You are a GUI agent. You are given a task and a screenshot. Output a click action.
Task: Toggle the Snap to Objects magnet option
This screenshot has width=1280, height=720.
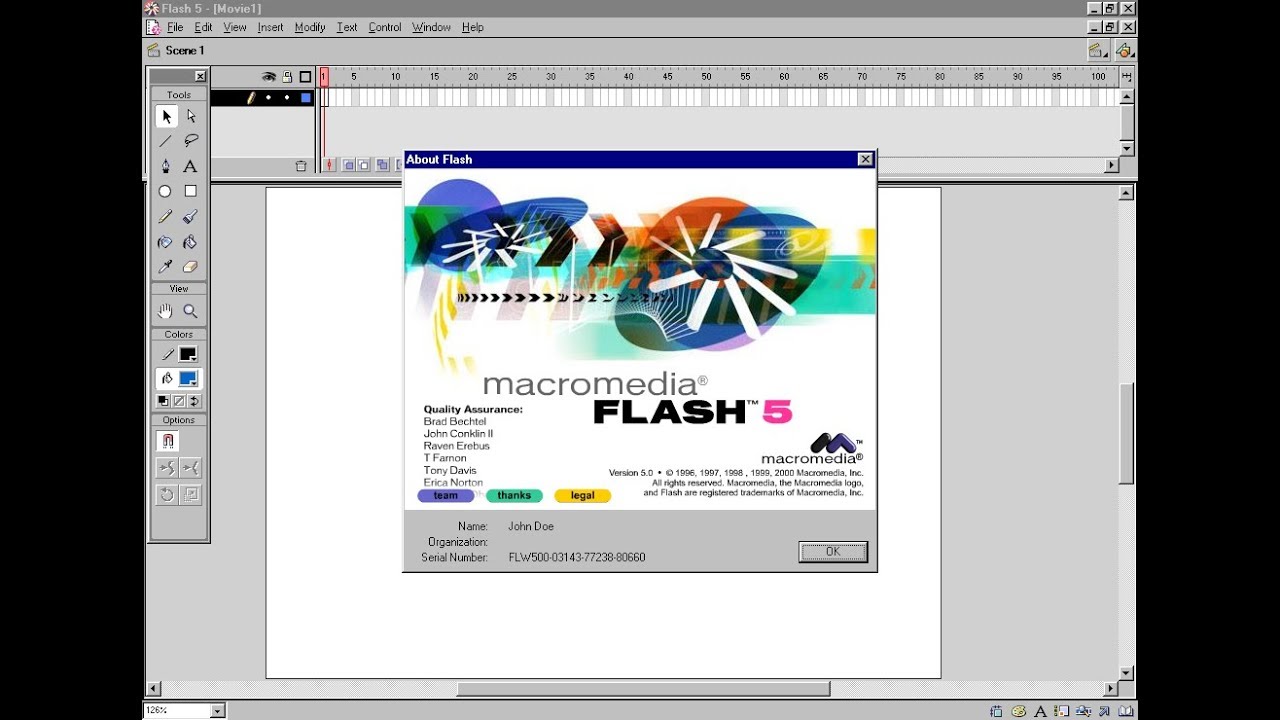[x=167, y=441]
